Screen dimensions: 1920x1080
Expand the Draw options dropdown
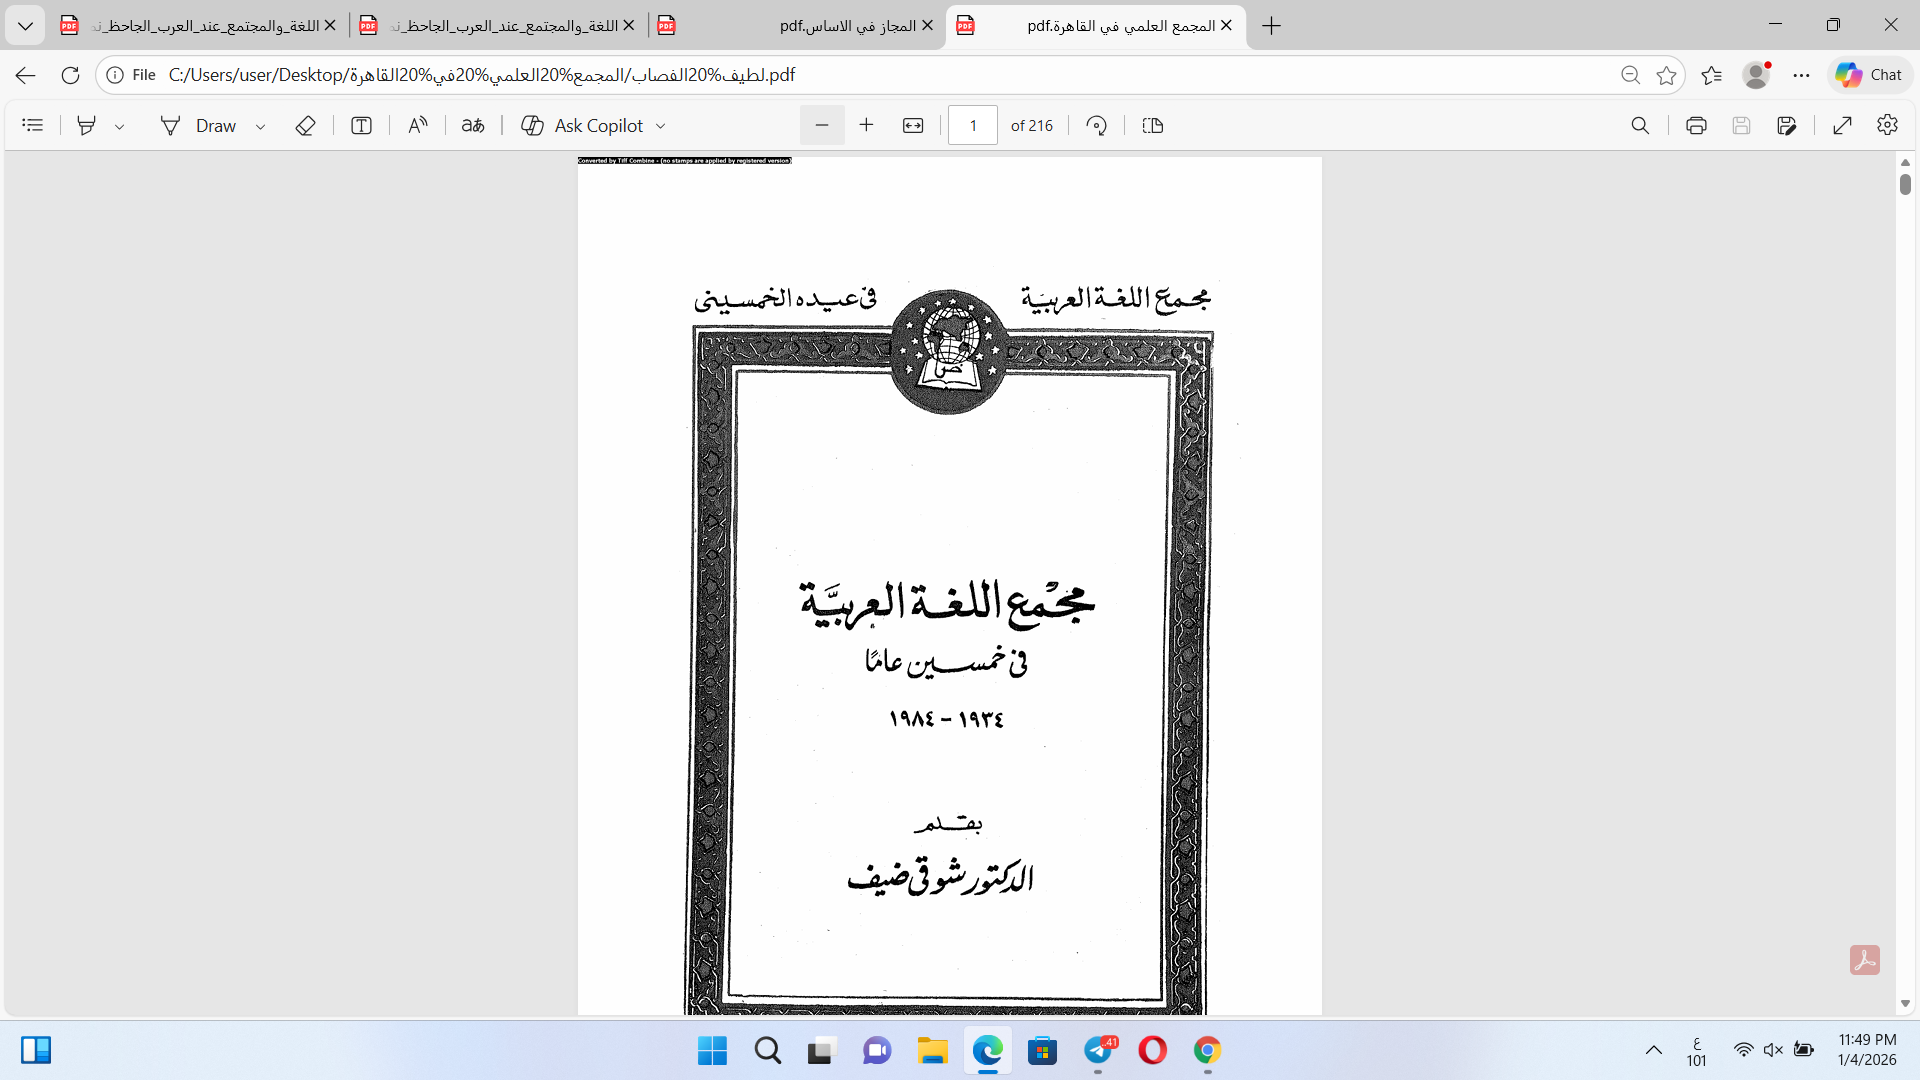(260, 126)
